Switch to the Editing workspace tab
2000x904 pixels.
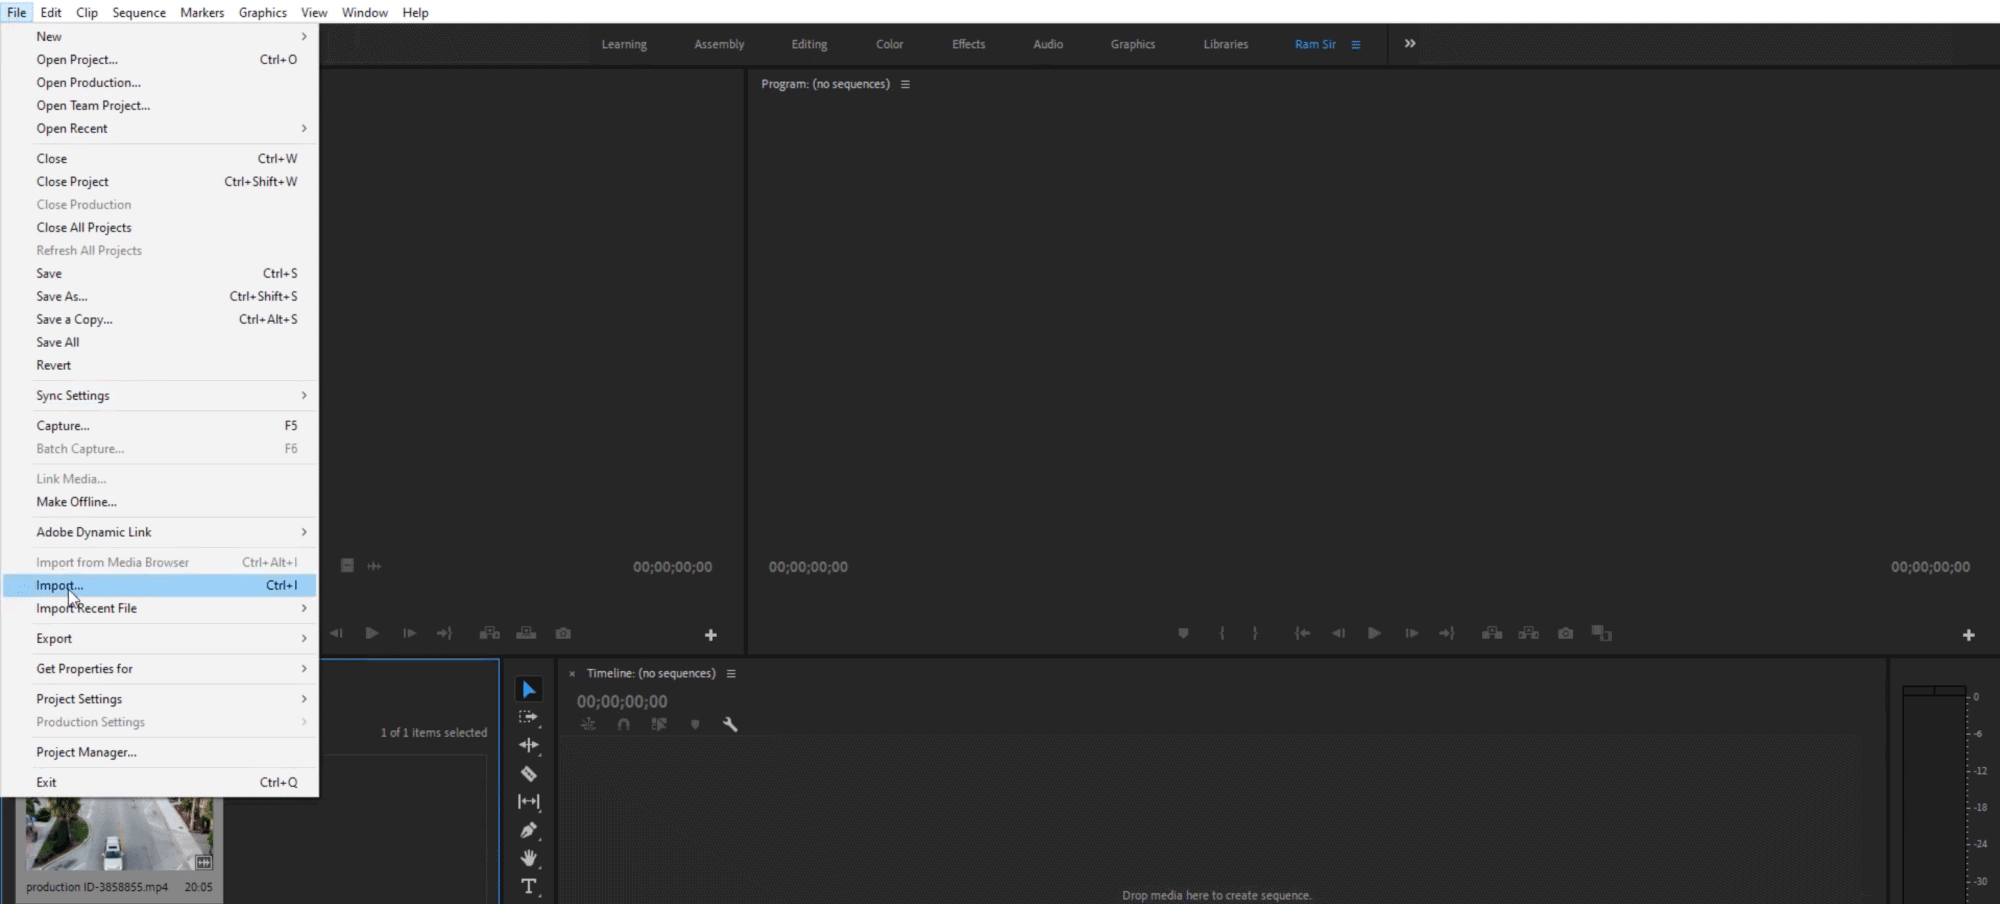pos(808,44)
